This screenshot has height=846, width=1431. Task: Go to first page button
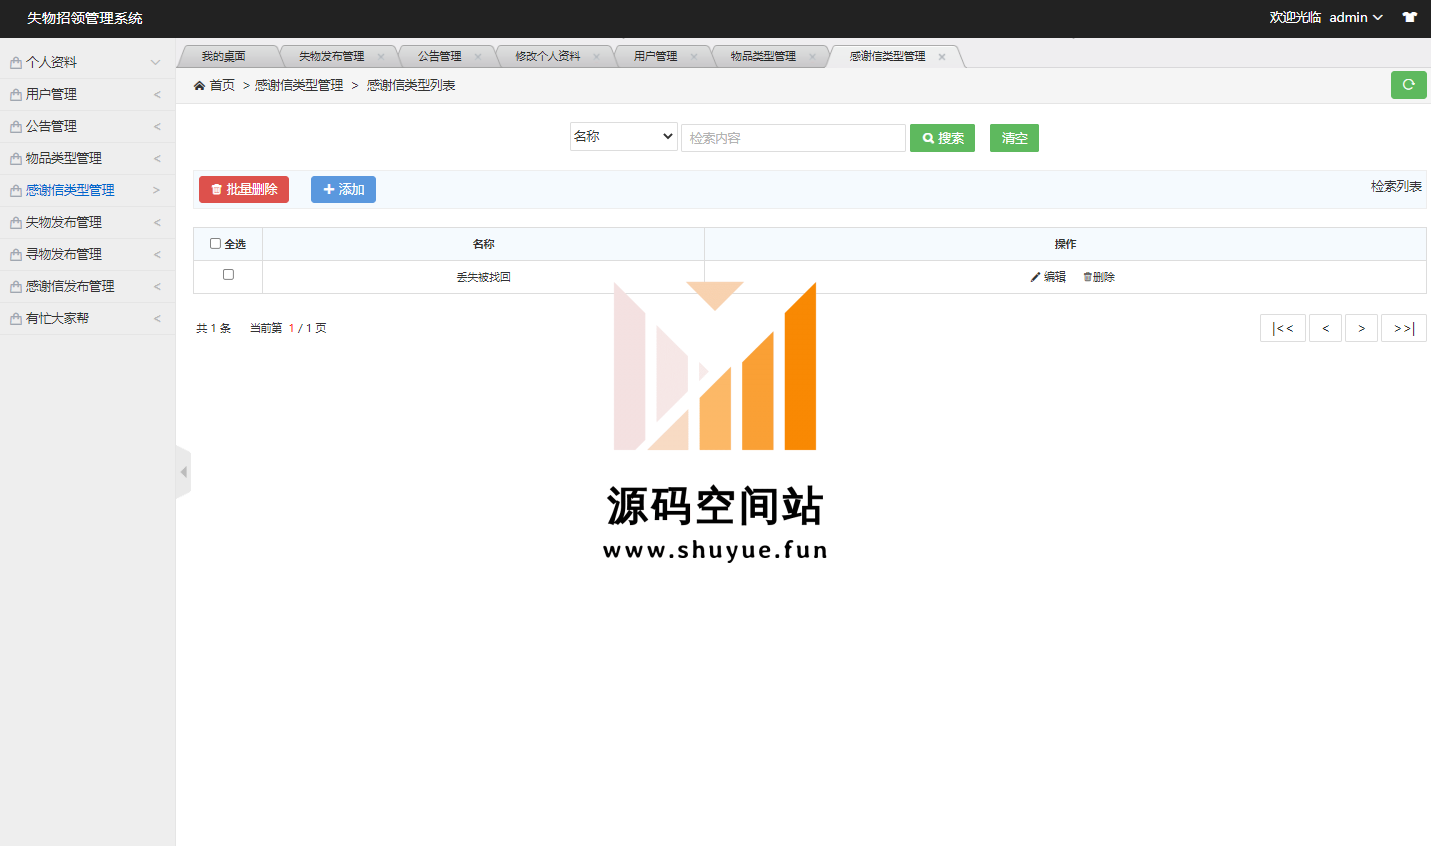[x=1283, y=328]
